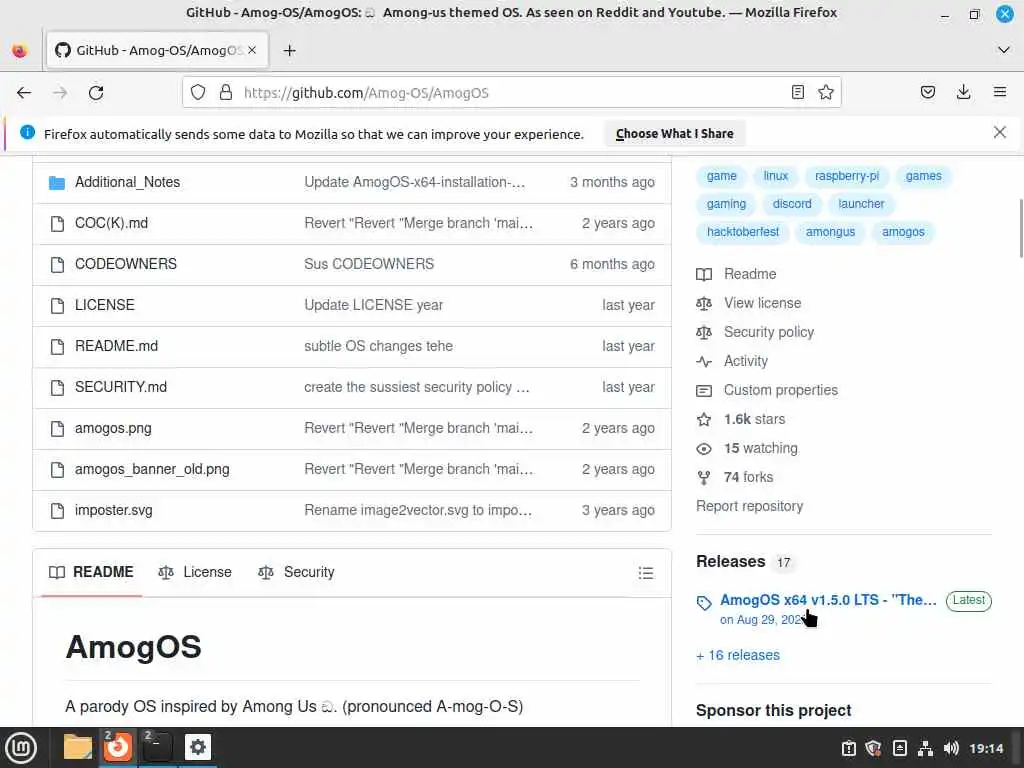Select the README tab
Image resolution: width=1024 pixels, height=768 pixels.
(91, 572)
